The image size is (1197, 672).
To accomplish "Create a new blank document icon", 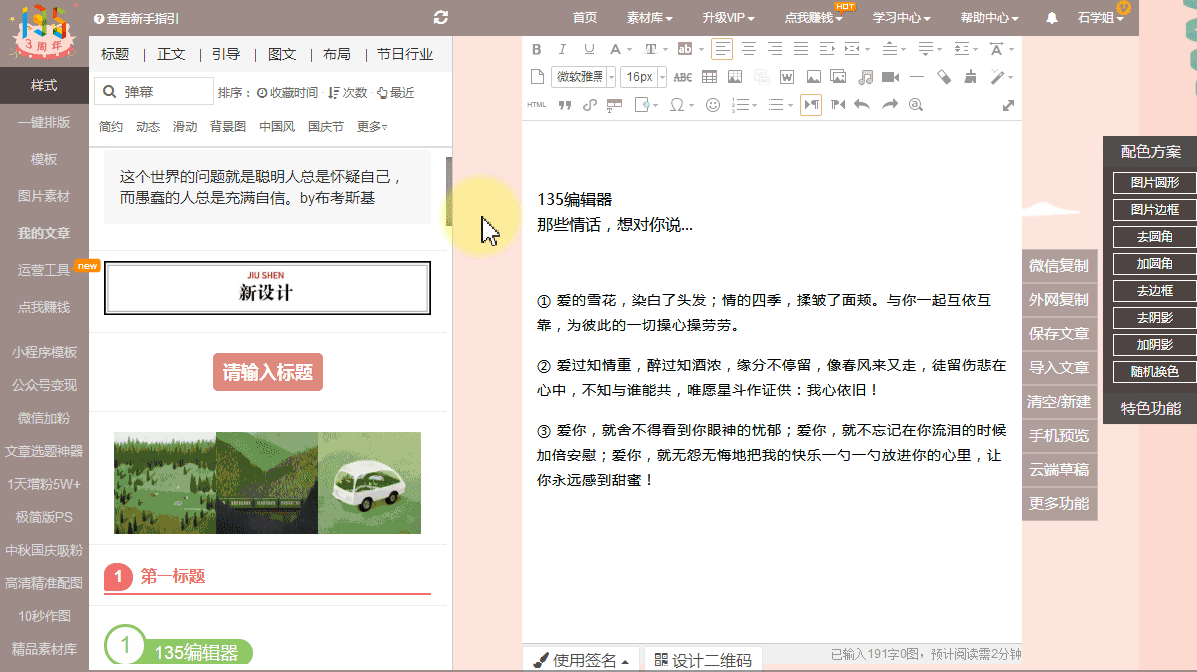I will pos(537,77).
